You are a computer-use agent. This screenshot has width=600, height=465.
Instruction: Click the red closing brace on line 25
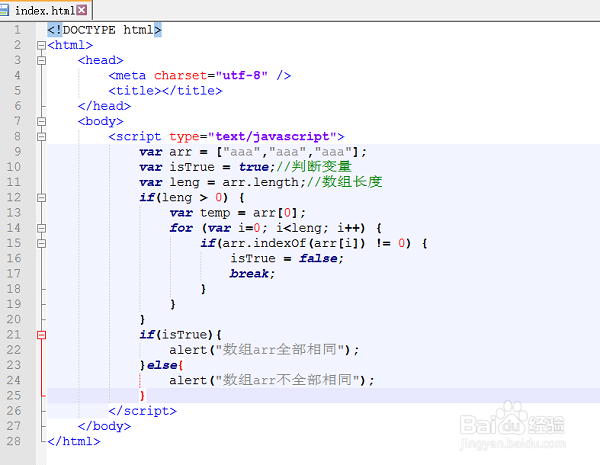[x=142, y=395]
